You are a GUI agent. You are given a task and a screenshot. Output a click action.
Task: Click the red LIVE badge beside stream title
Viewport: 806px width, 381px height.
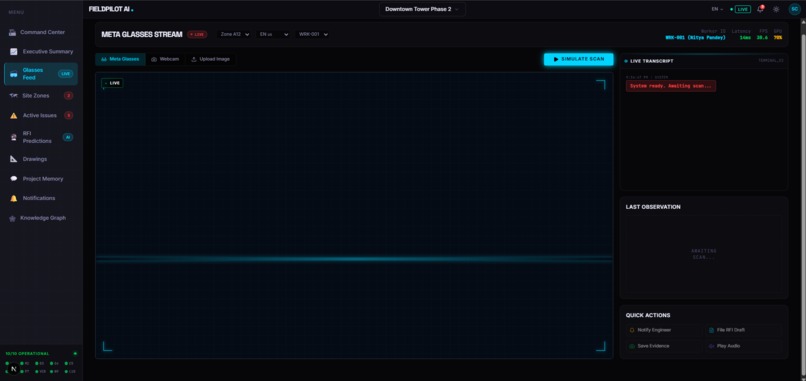[197, 34]
